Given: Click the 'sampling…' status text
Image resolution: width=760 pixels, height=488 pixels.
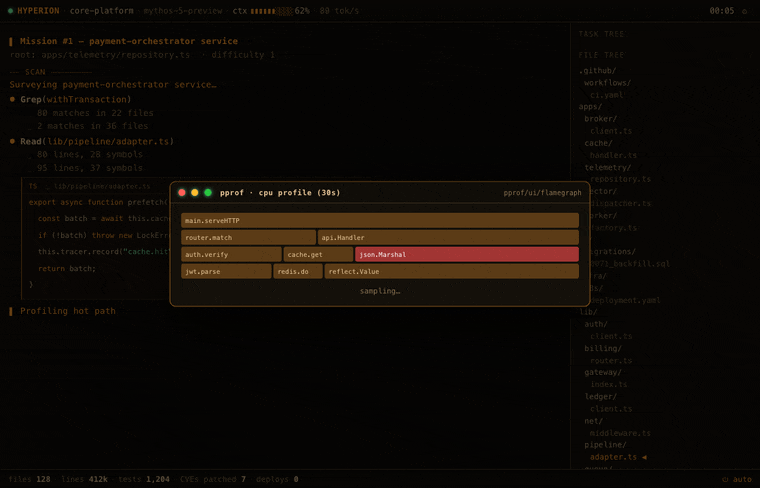Looking at the screenshot, I should 380,291.
